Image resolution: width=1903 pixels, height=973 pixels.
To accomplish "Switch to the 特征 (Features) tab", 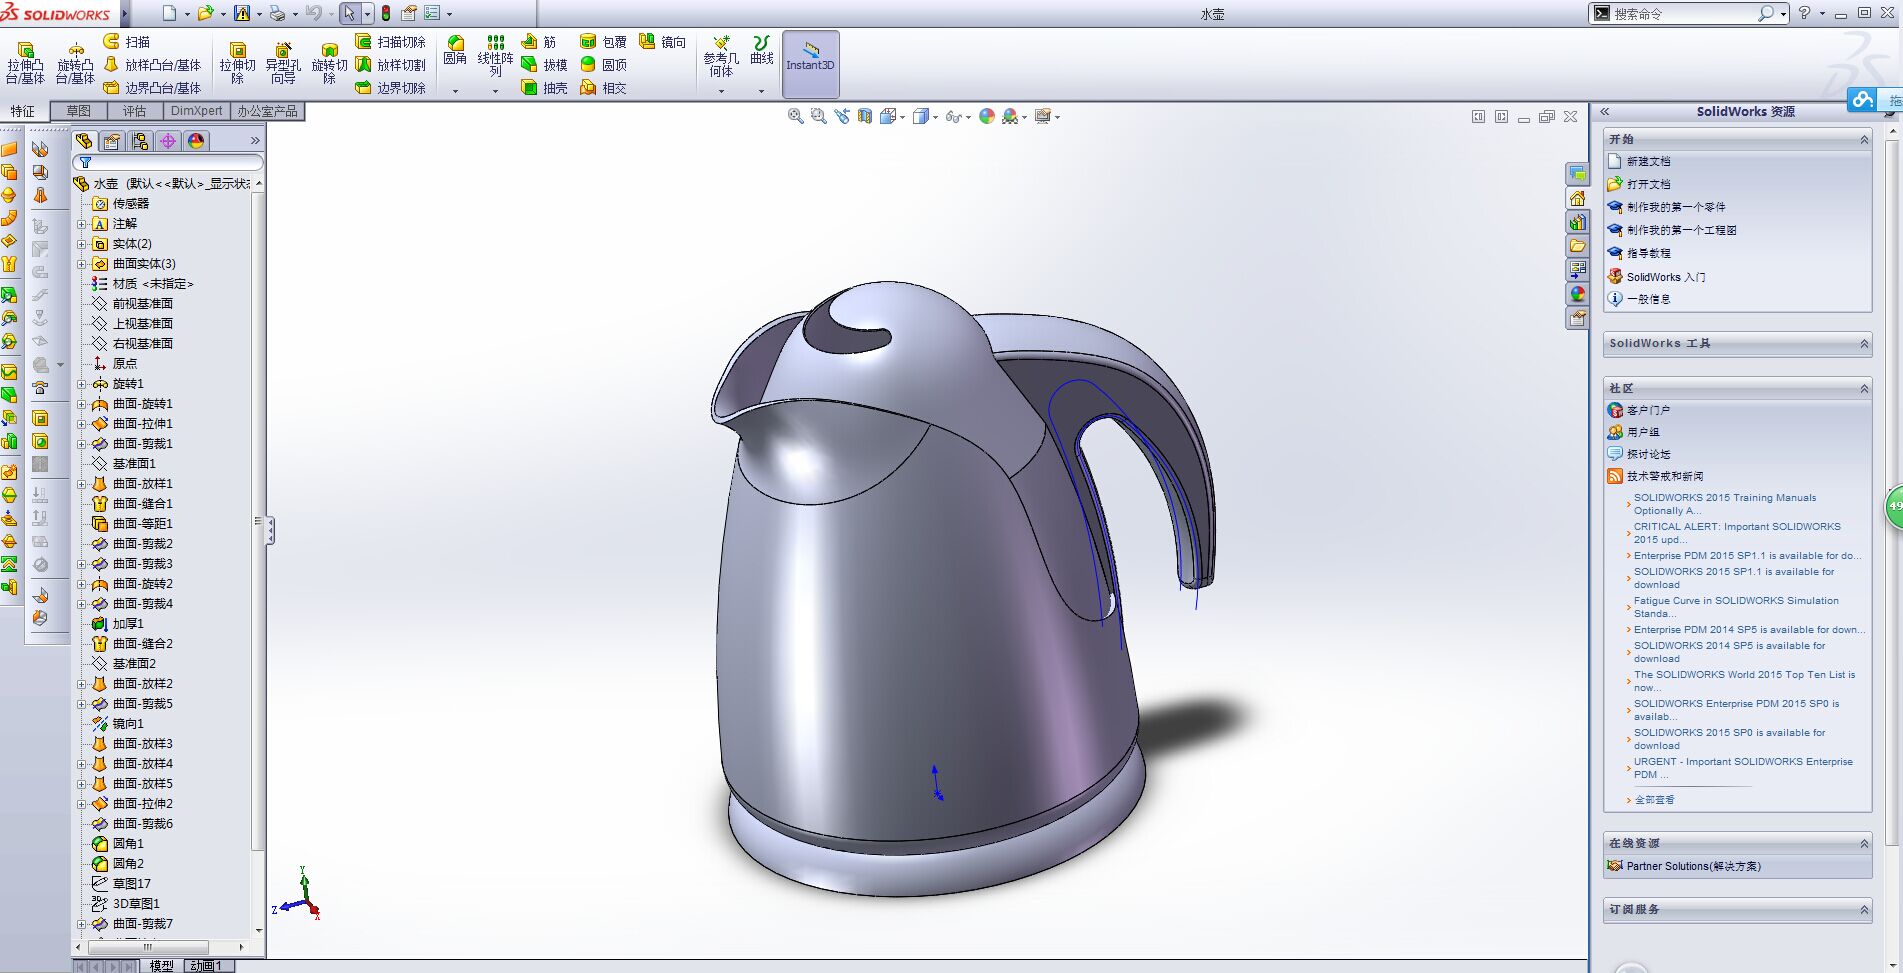I will click(x=23, y=111).
